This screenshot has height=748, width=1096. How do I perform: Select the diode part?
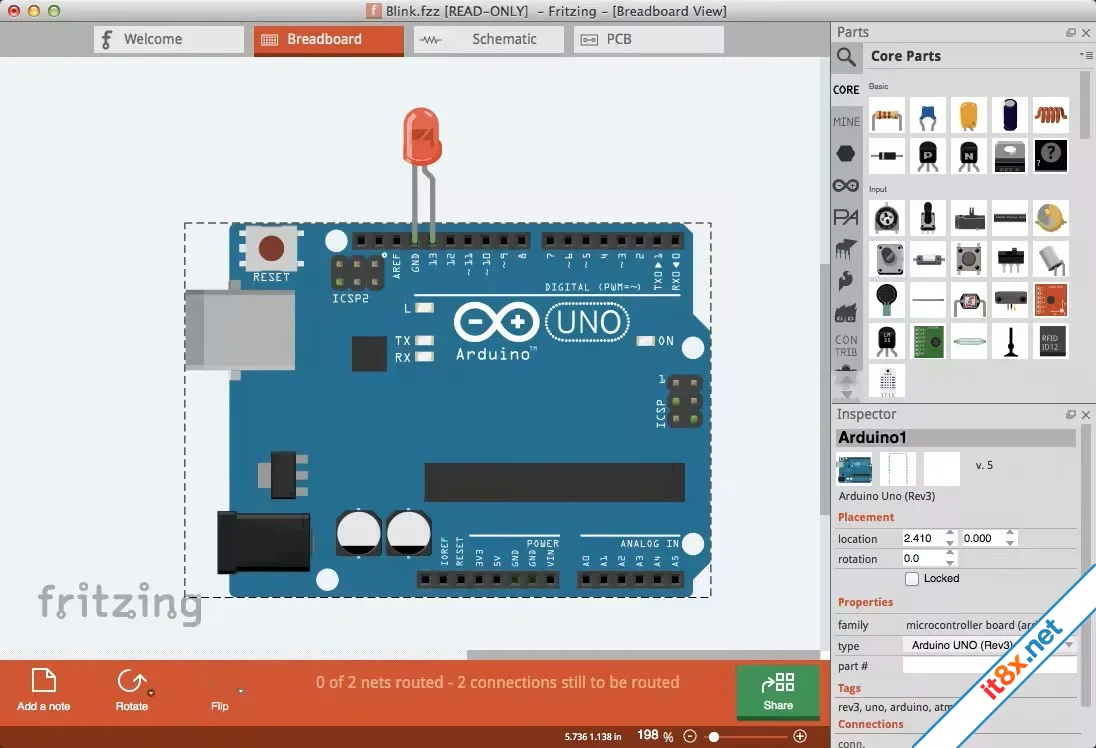(x=886, y=156)
